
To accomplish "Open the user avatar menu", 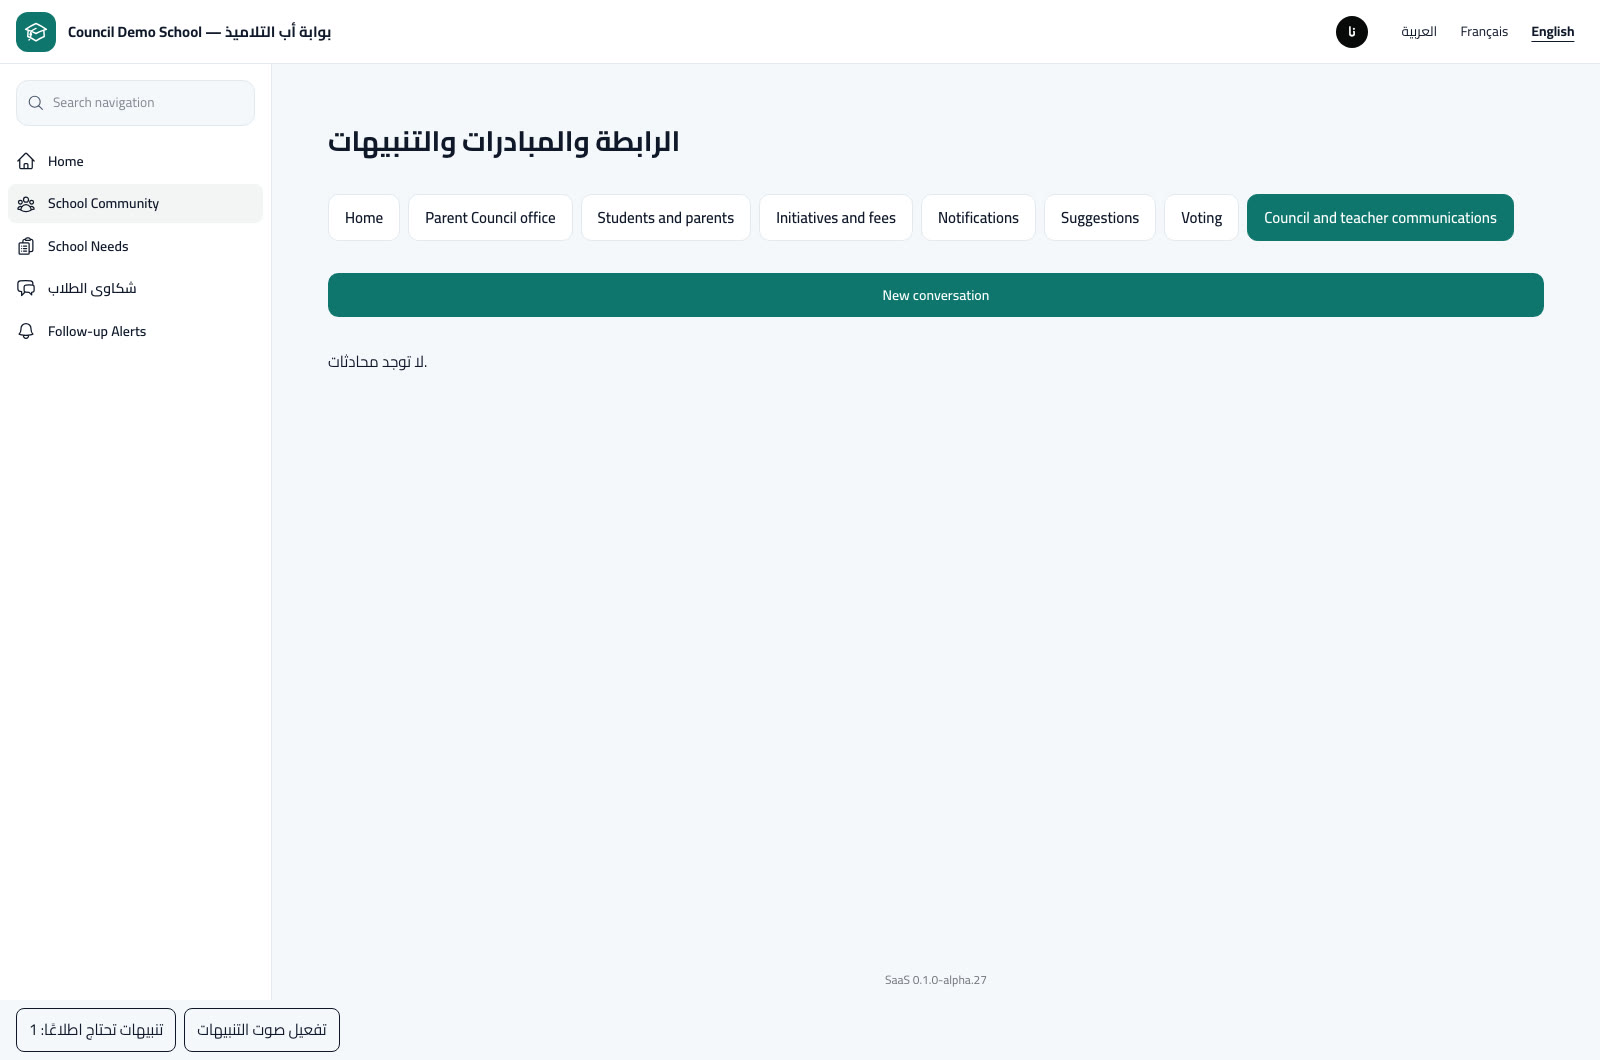I will coord(1352,32).
